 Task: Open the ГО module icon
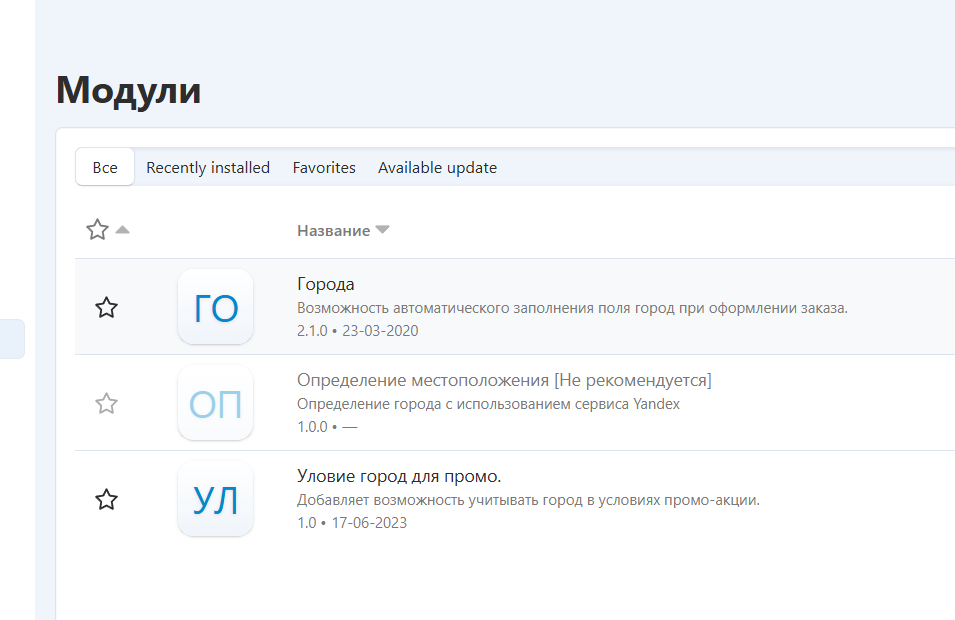coord(215,307)
